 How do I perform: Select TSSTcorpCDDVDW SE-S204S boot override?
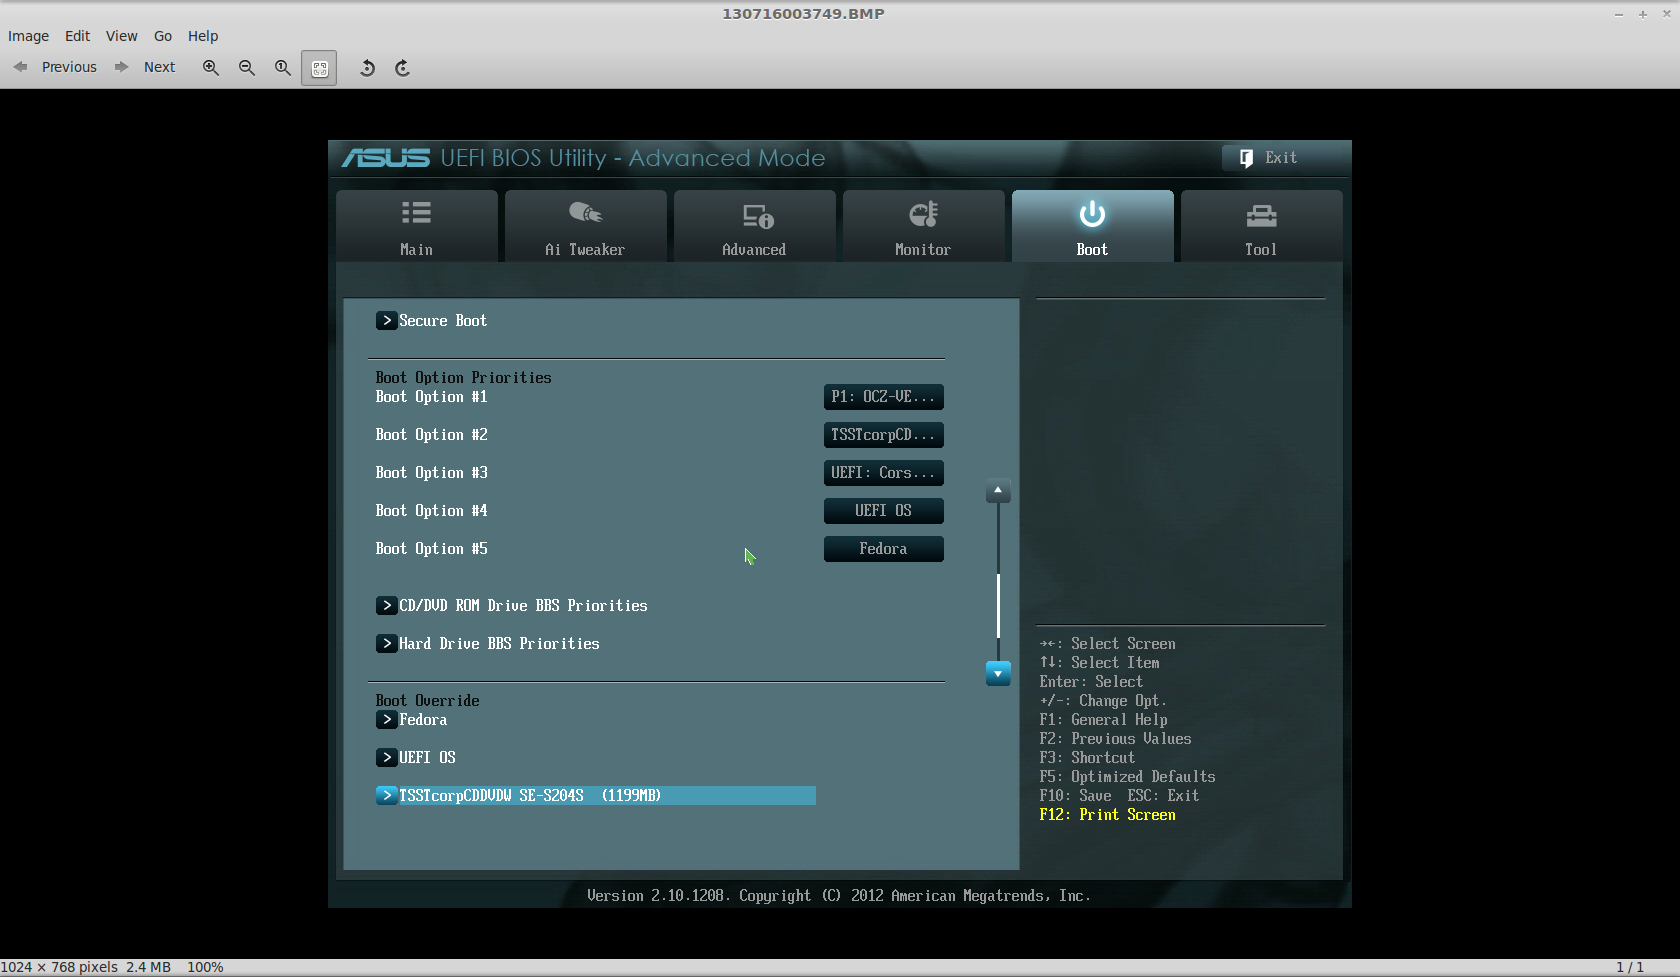pyautogui.click(x=596, y=796)
